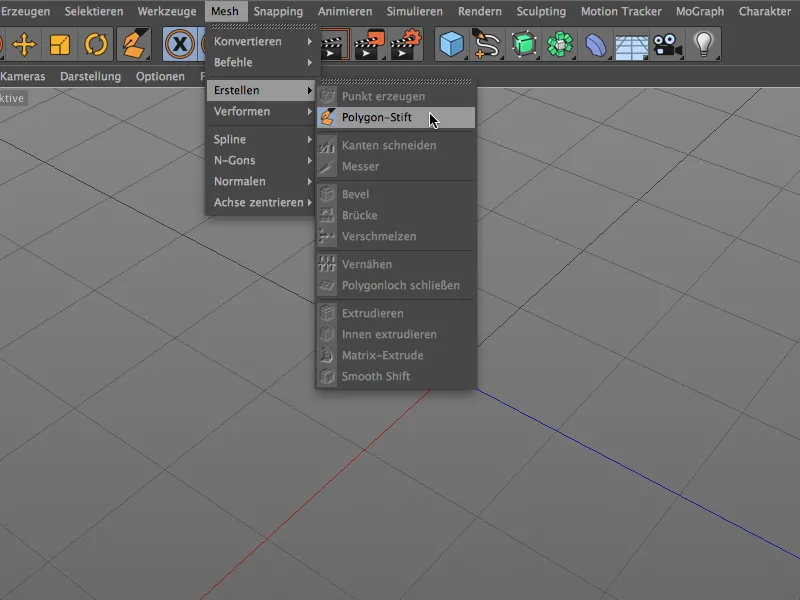
Task: Open the Konvertieren submenu
Action: pyautogui.click(x=245, y=40)
